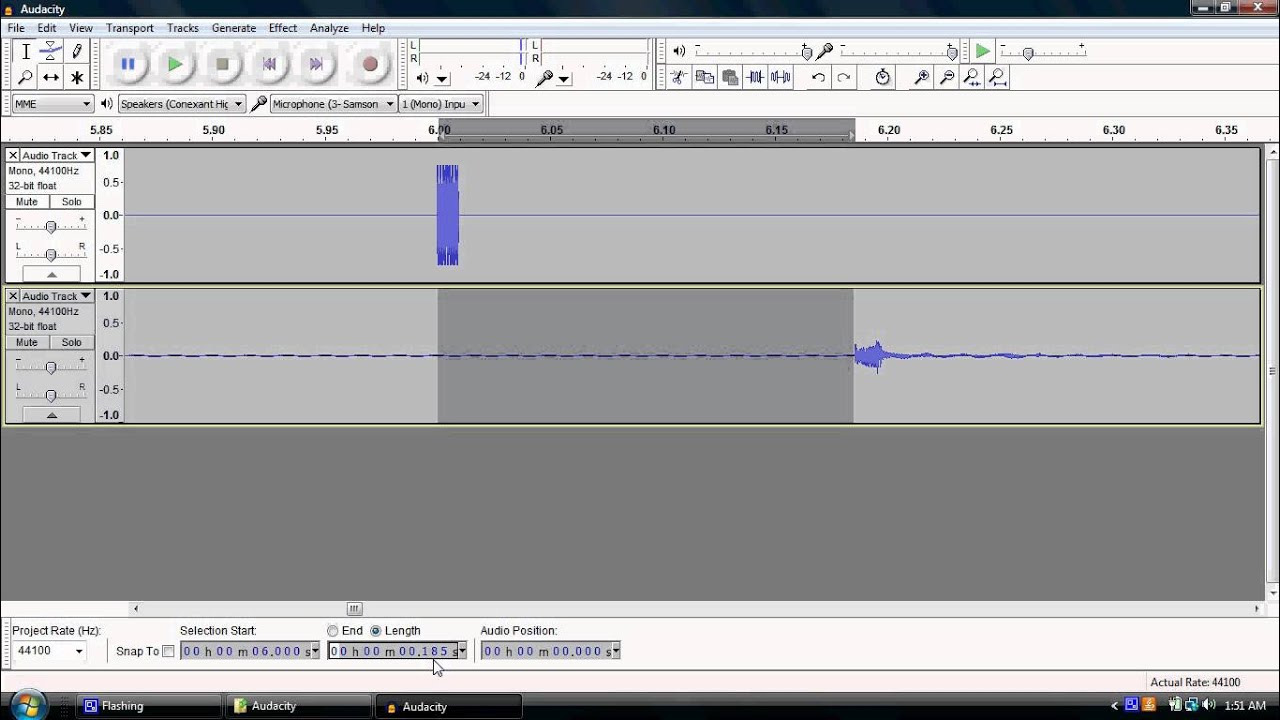This screenshot has height=720, width=1280.
Task: Open the second Audio Track name menu
Action: 57,296
